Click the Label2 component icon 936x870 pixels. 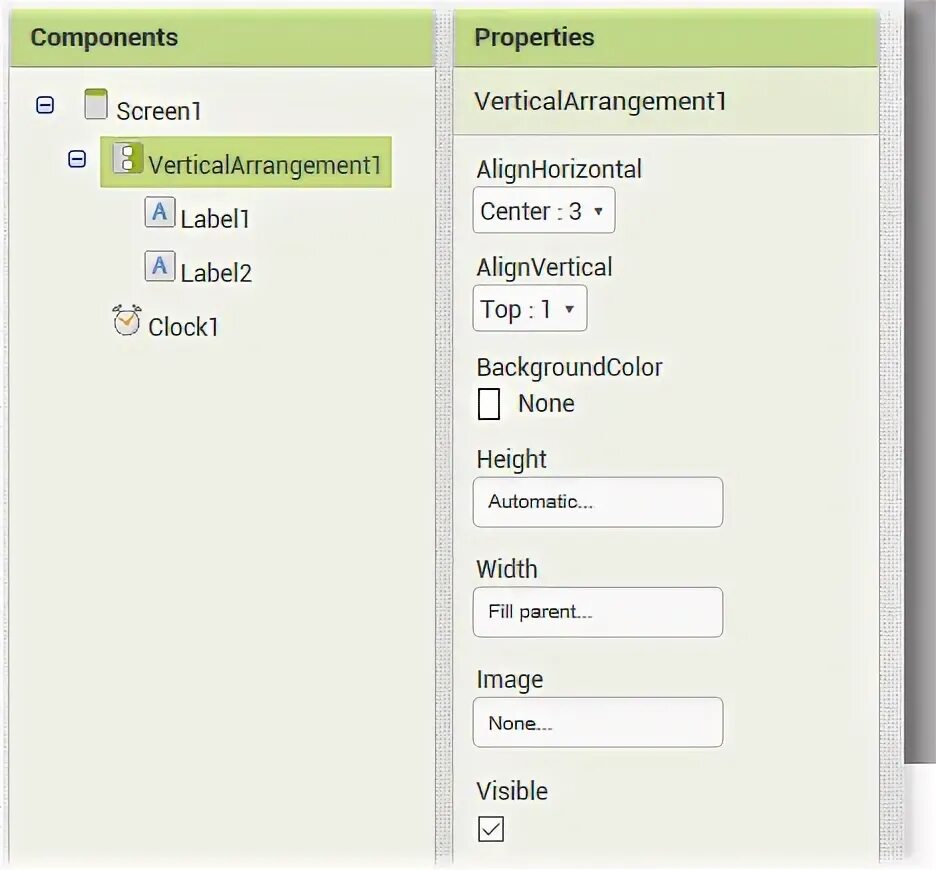[159, 266]
